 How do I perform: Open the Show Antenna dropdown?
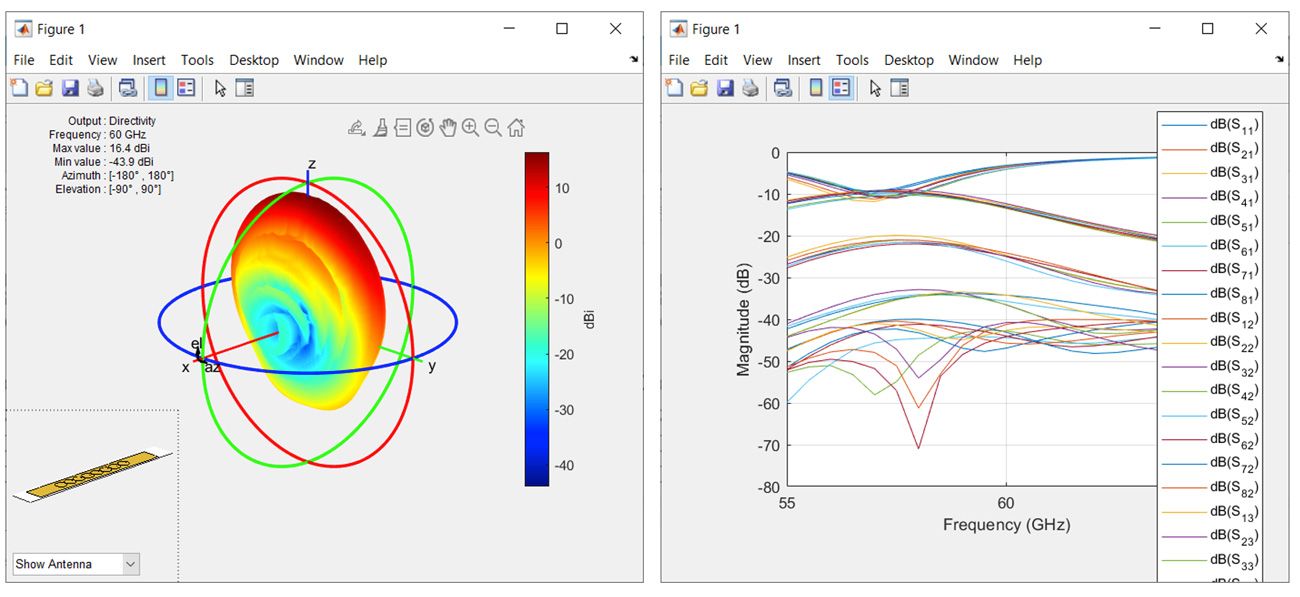(75, 563)
